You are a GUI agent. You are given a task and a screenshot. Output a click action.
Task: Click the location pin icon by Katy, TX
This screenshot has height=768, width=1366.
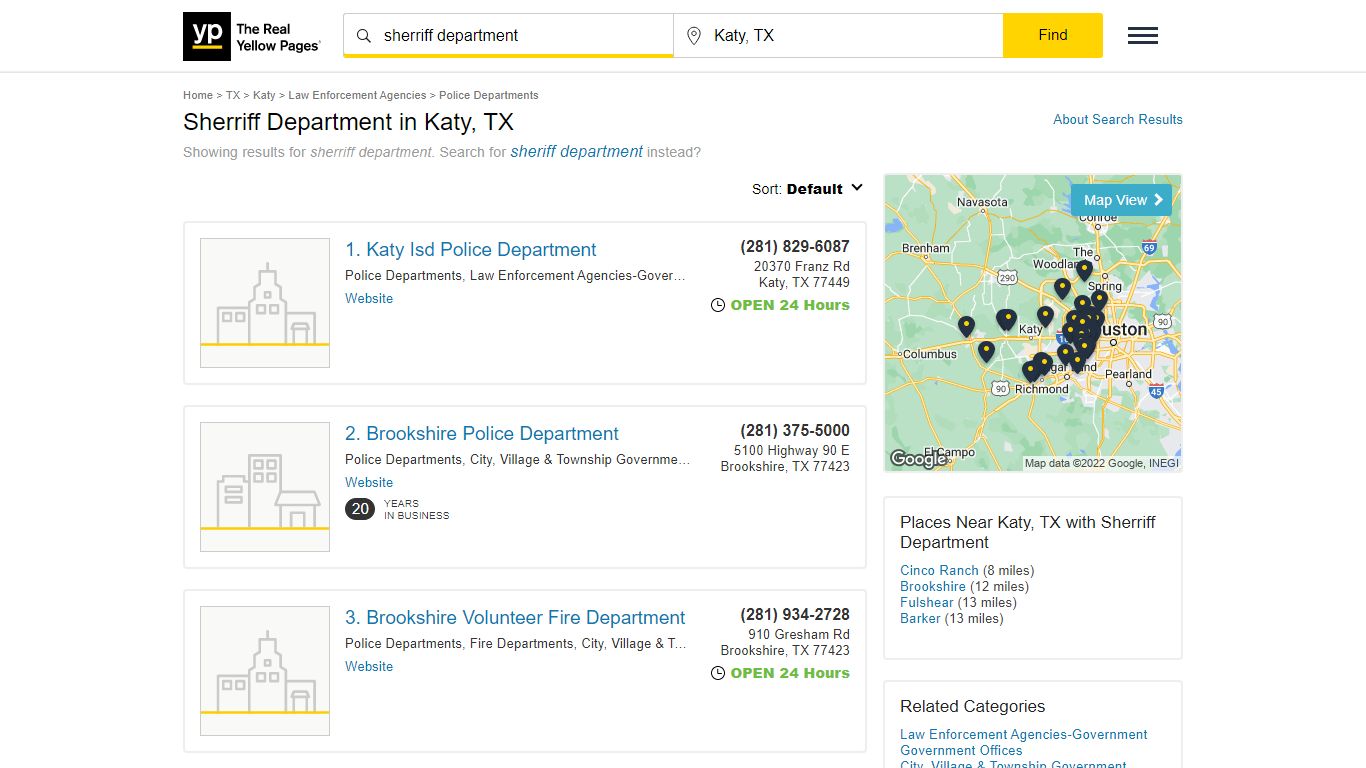click(694, 36)
